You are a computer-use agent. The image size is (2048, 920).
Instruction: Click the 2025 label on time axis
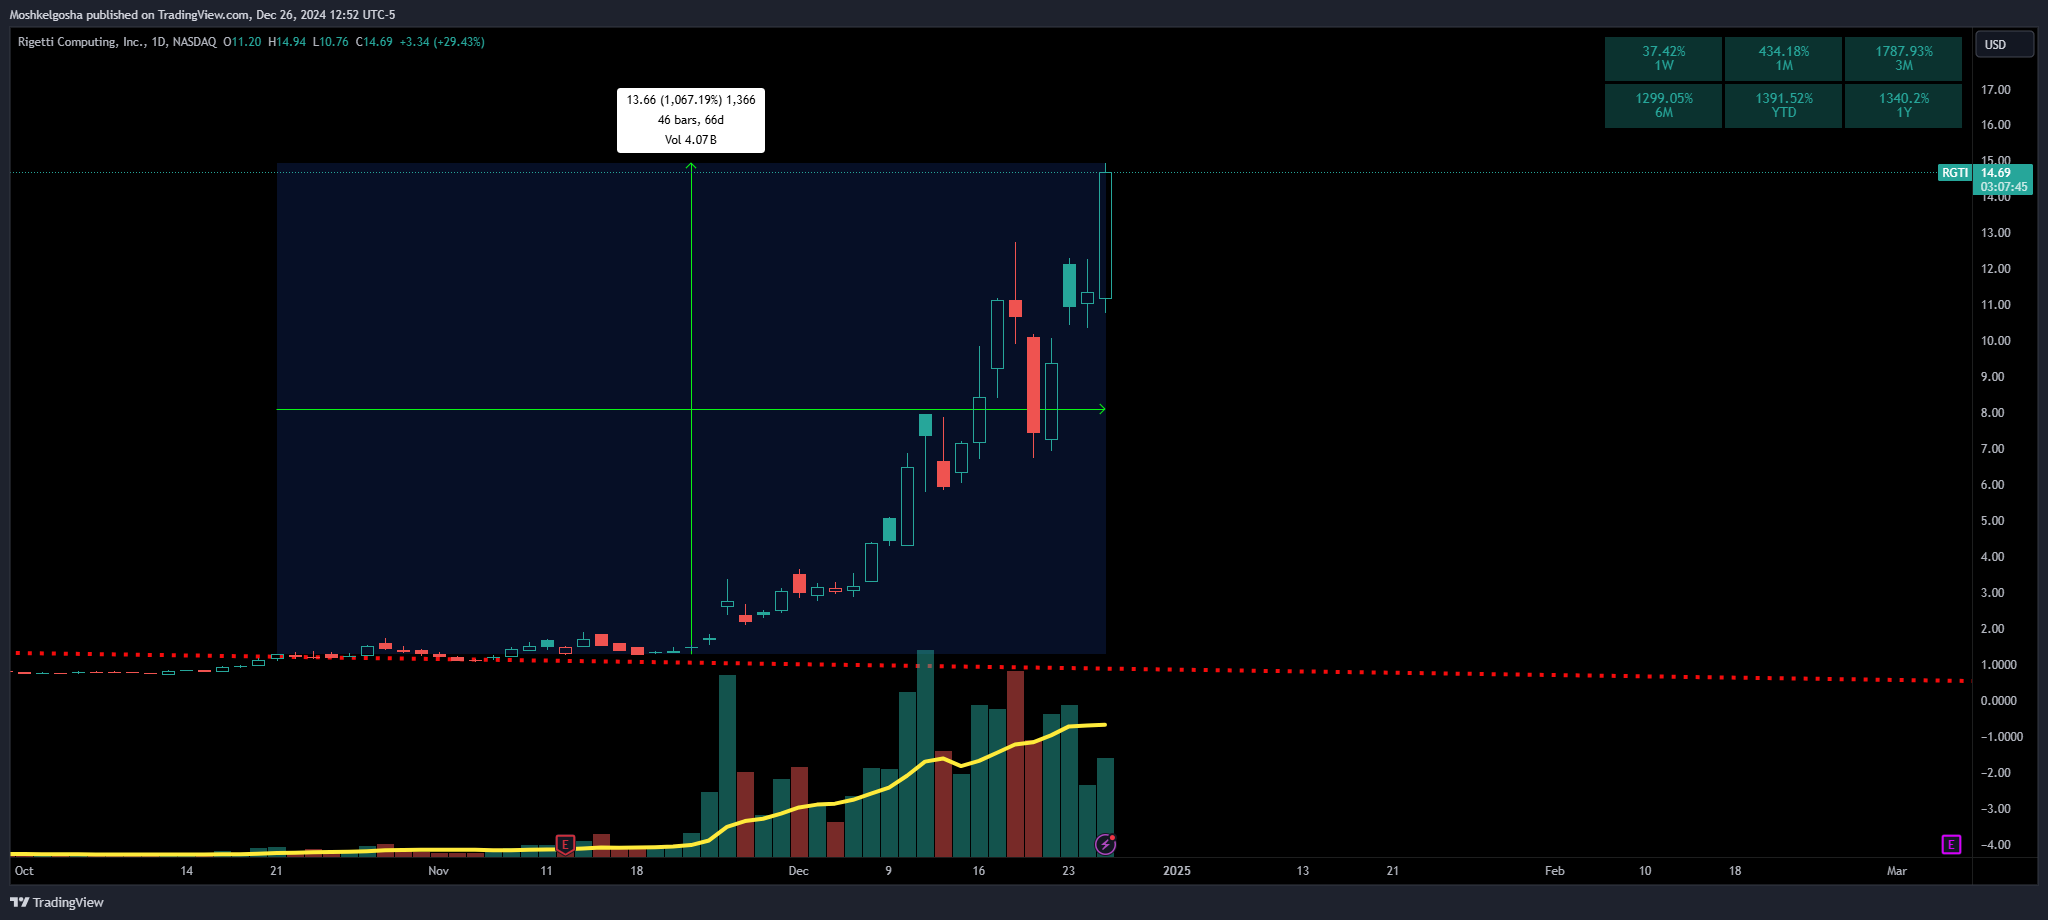click(x=1177, y=871)
